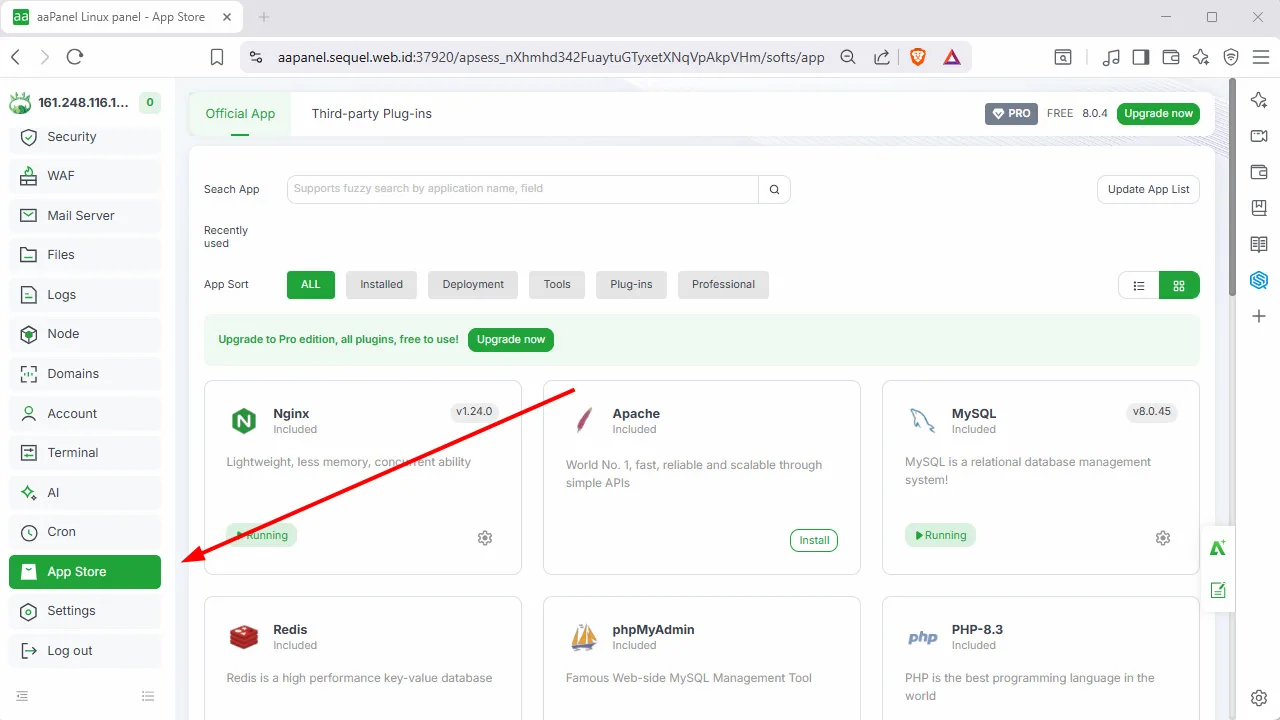Filter apps by Installed
The image size is (1280, 720).
click(382, 285)
